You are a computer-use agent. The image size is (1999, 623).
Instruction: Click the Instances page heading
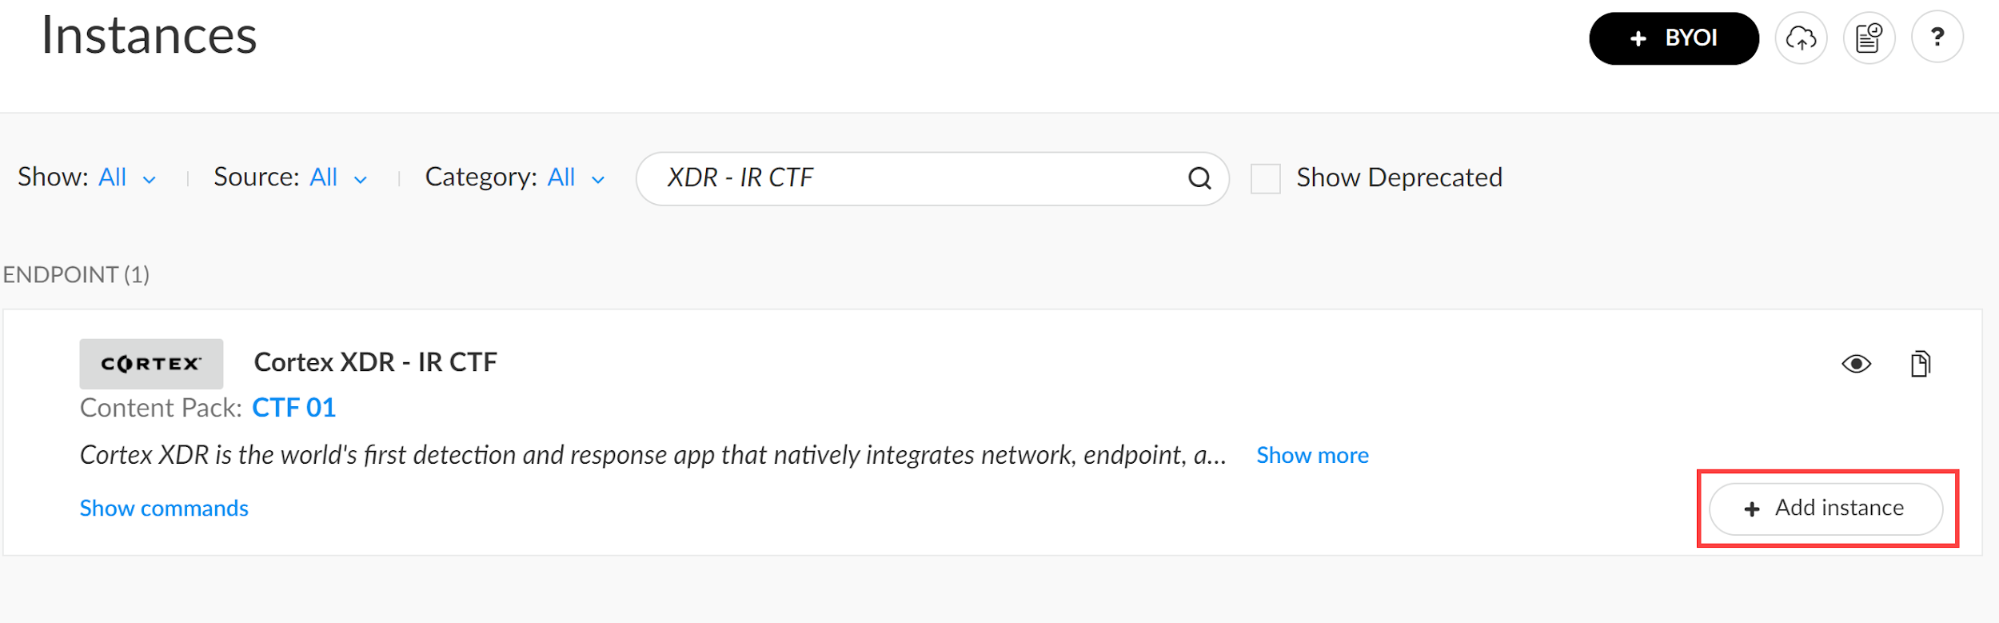click(149, 36)
